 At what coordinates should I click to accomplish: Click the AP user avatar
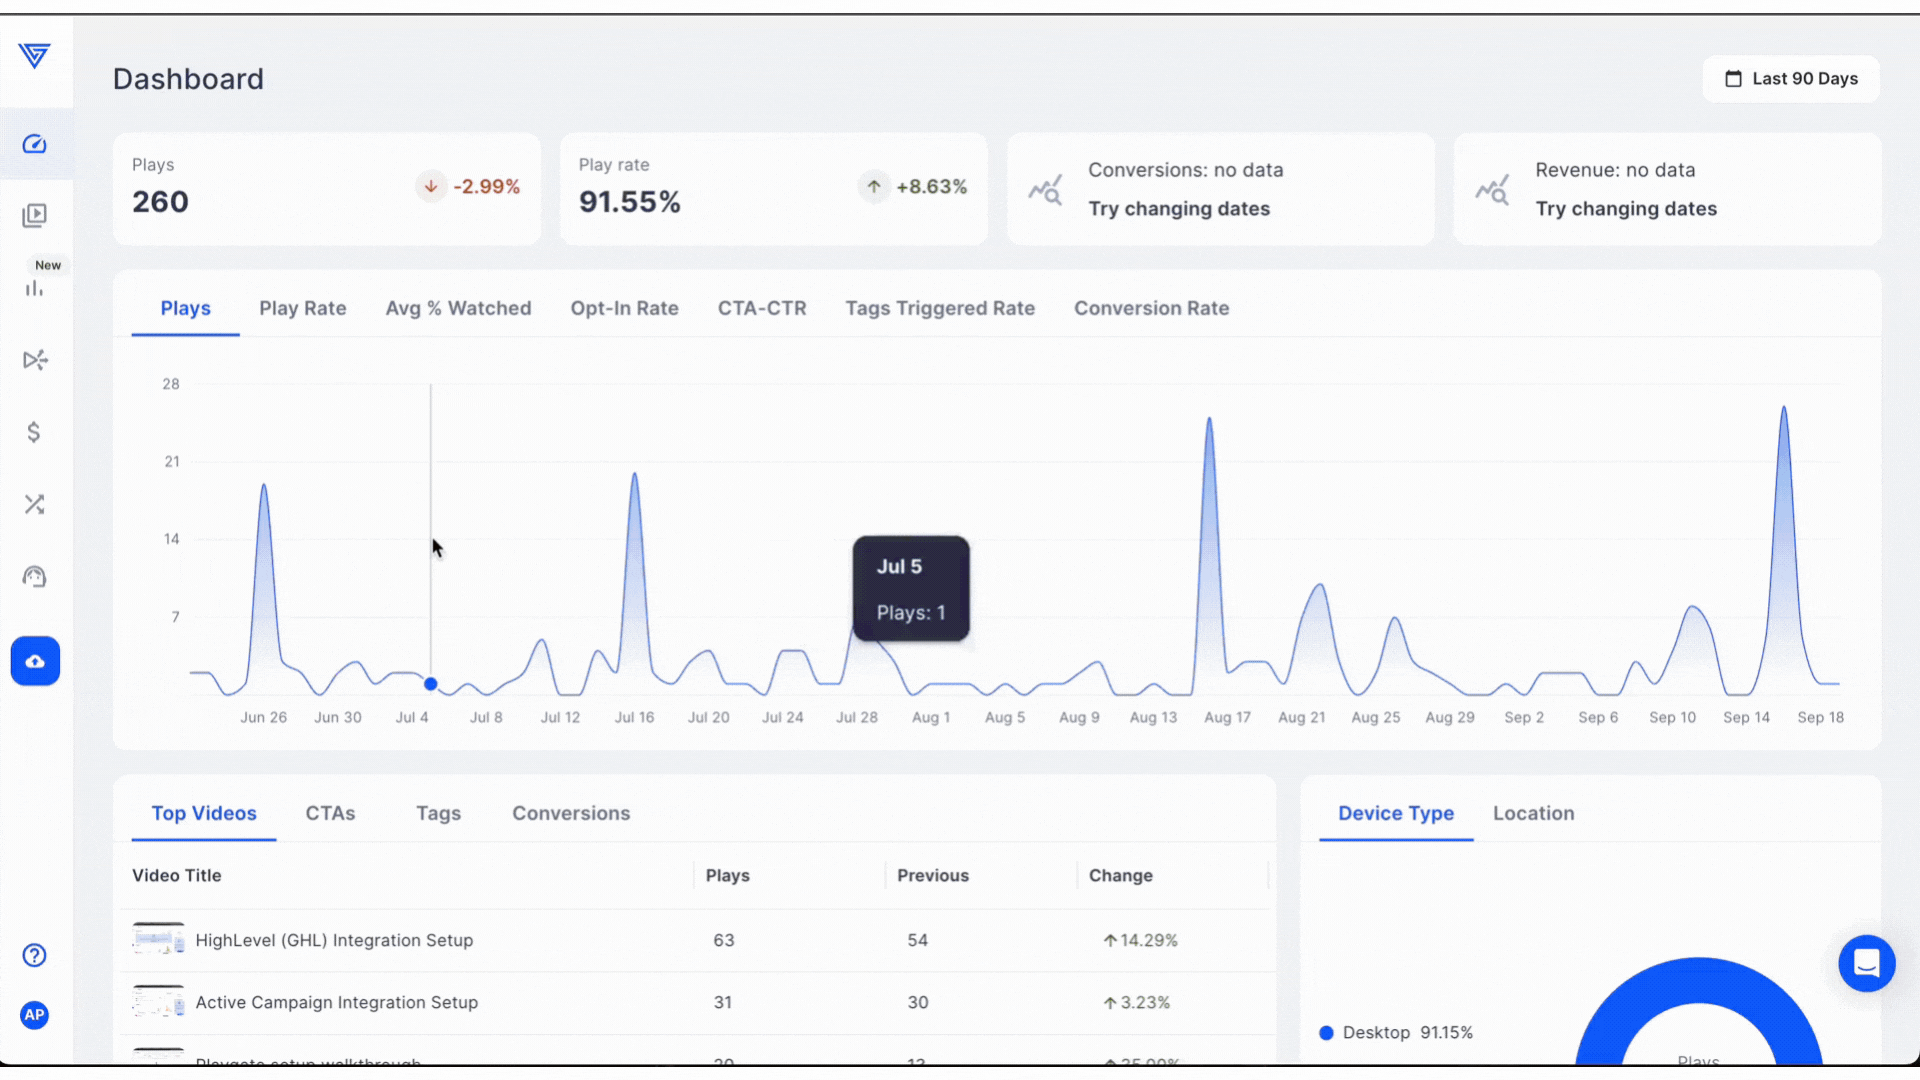pyautogui.click(x=34, y=1015)
